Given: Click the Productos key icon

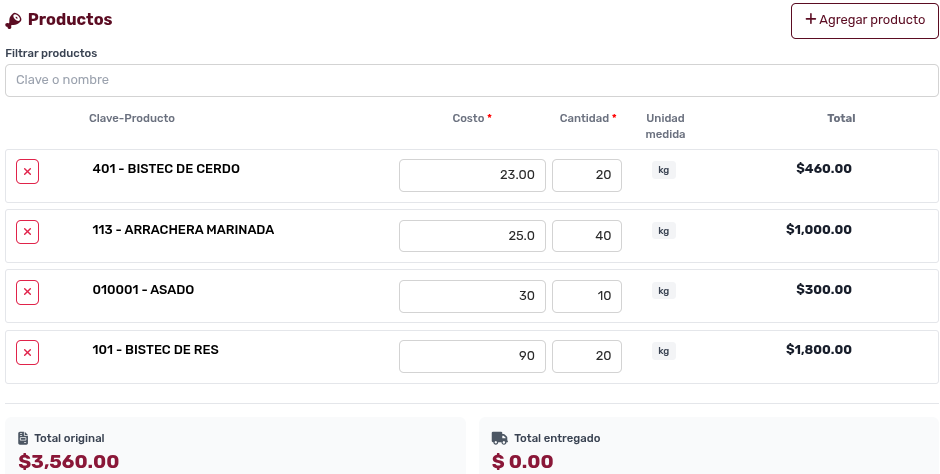Looking at the screenshot, I should [14, 20].
